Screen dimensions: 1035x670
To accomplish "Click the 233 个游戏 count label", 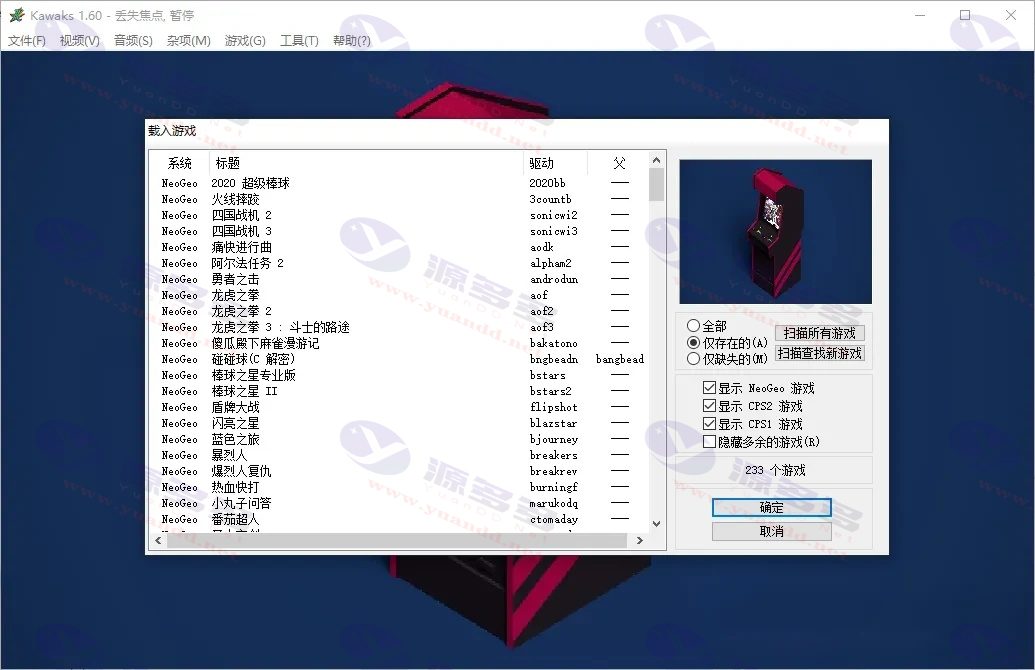I will 775,470.
